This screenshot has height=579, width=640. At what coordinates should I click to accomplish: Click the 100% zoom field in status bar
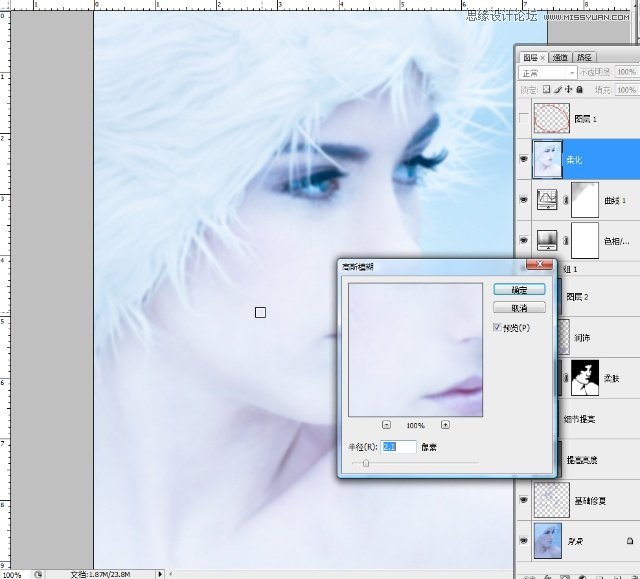[12, 575]
